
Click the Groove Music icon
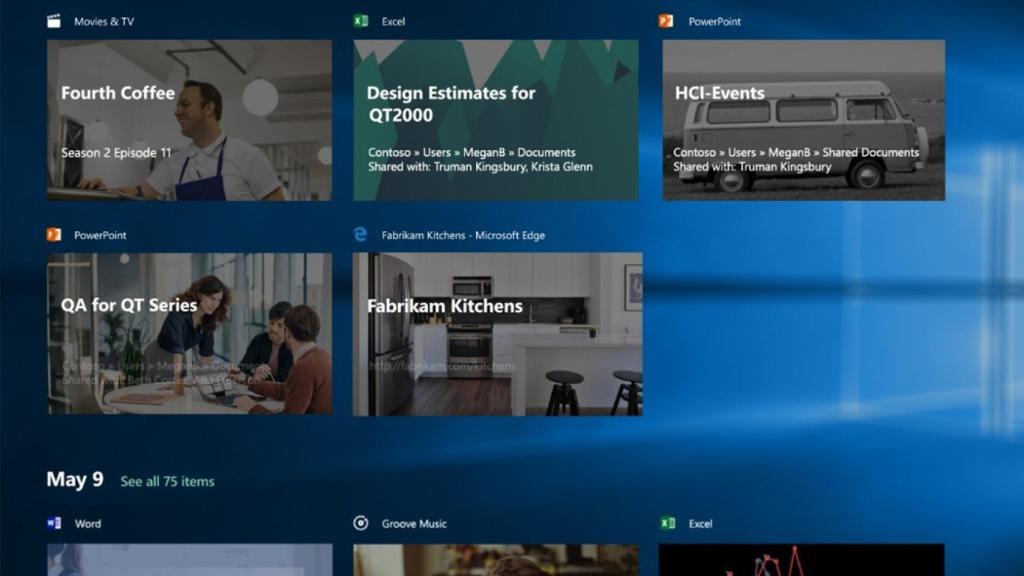pyautogui.click(x=361, y=523)
